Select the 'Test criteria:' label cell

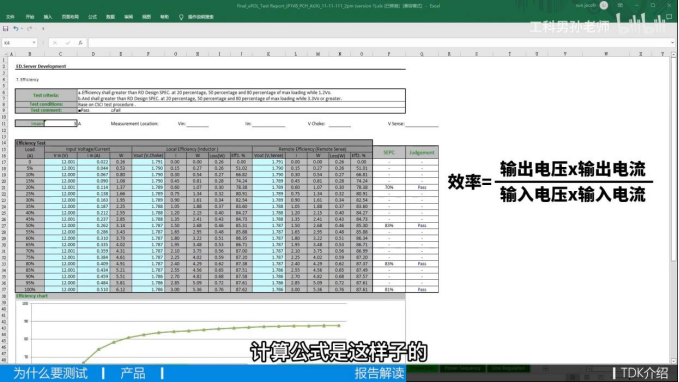(x=46, y=95)
